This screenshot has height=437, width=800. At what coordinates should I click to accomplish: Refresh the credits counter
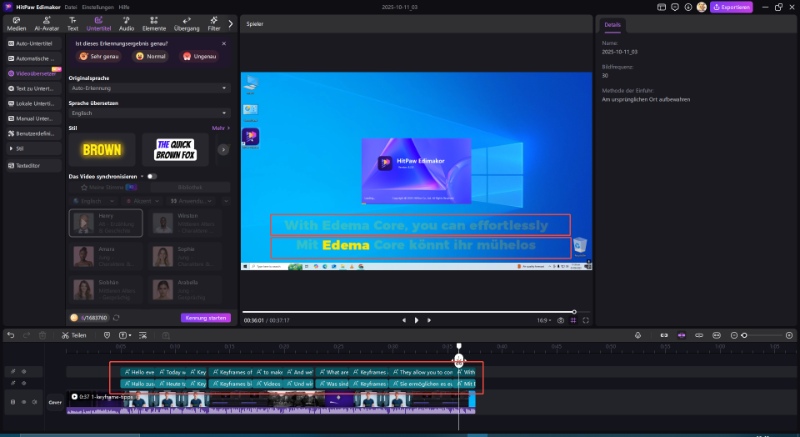click(x=116, y=318)
